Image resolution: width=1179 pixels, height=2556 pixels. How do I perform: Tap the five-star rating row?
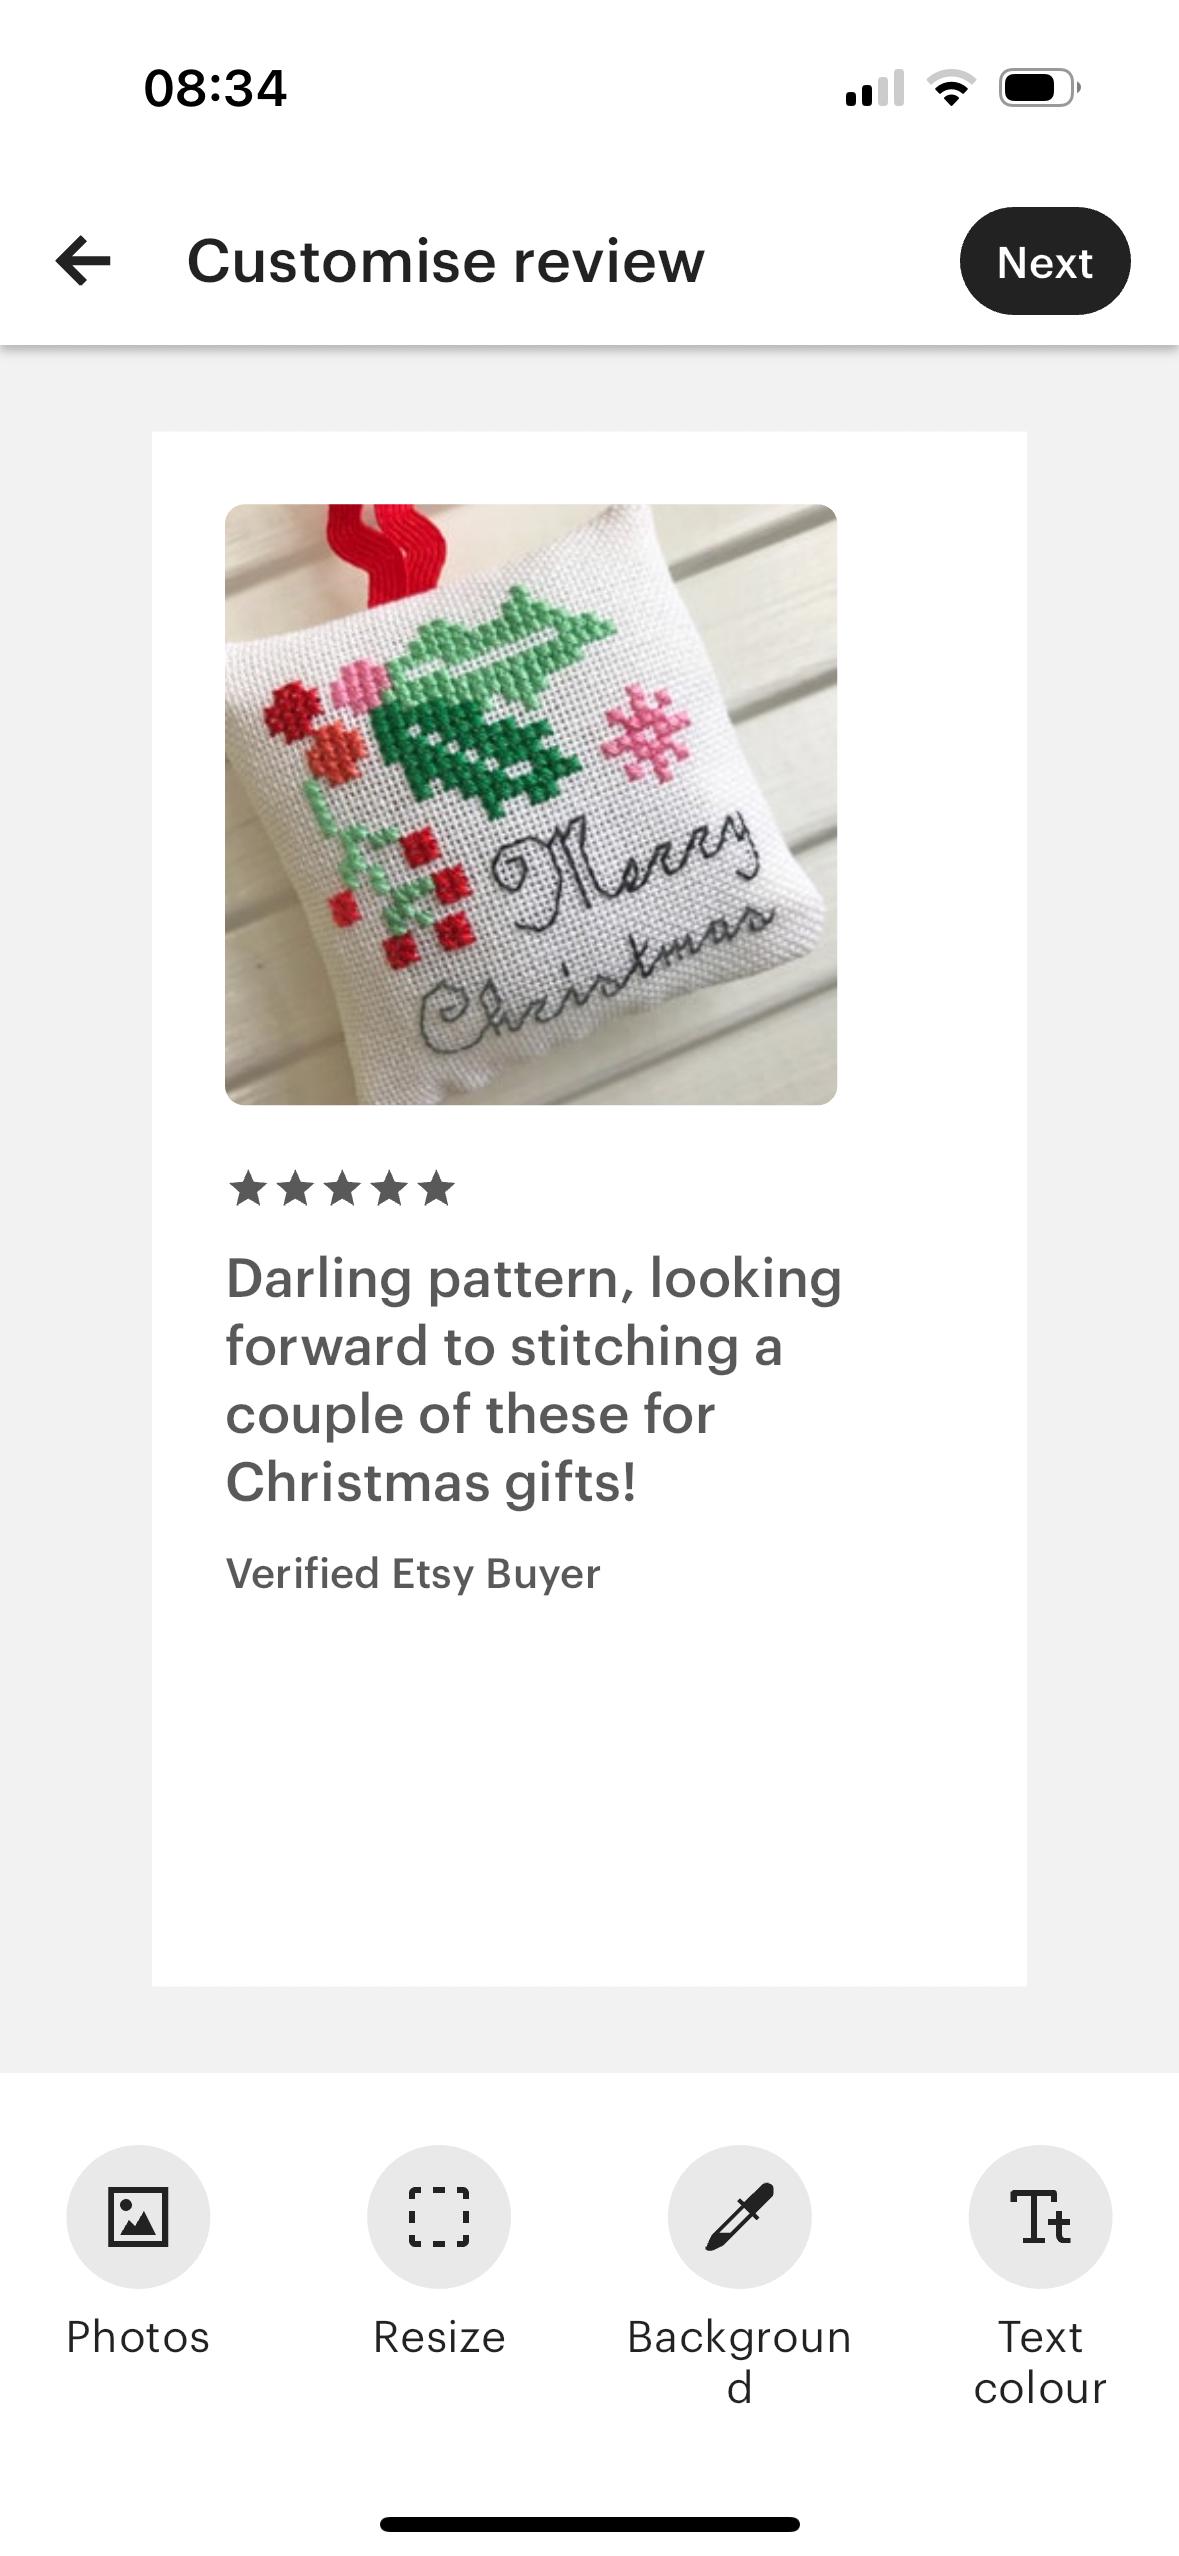(342, 1189)
